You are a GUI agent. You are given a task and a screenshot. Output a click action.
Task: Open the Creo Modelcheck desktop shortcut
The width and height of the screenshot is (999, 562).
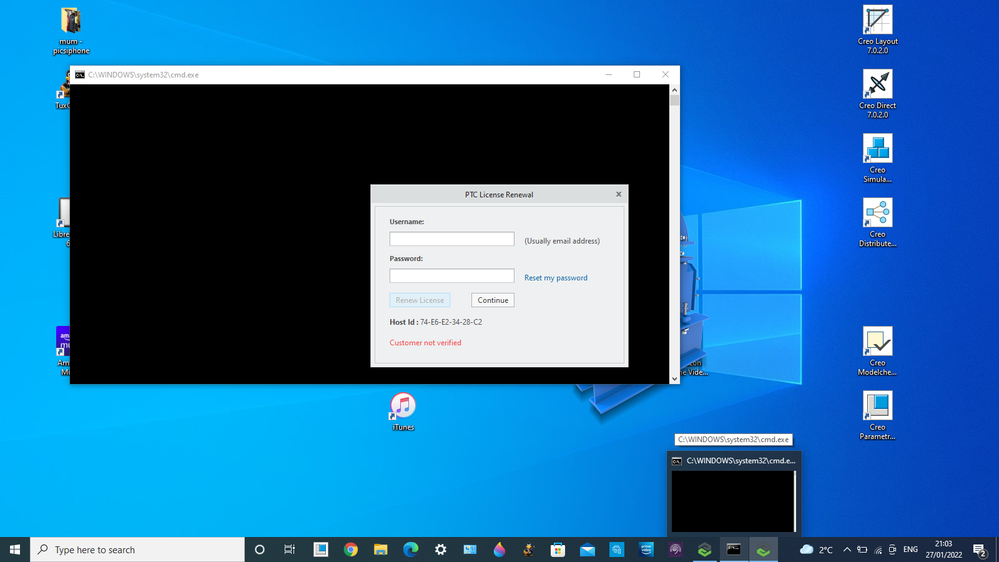point(877,351)
